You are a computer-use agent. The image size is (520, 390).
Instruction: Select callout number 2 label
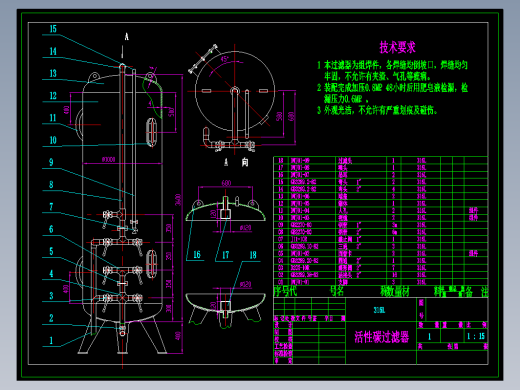(51, 318)
